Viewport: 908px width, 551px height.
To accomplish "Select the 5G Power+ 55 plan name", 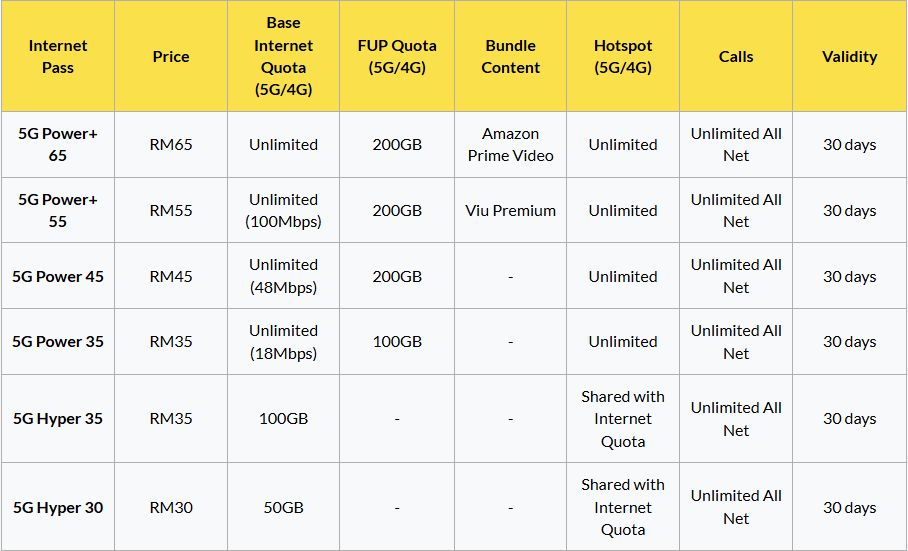I will tap(58, 210).
